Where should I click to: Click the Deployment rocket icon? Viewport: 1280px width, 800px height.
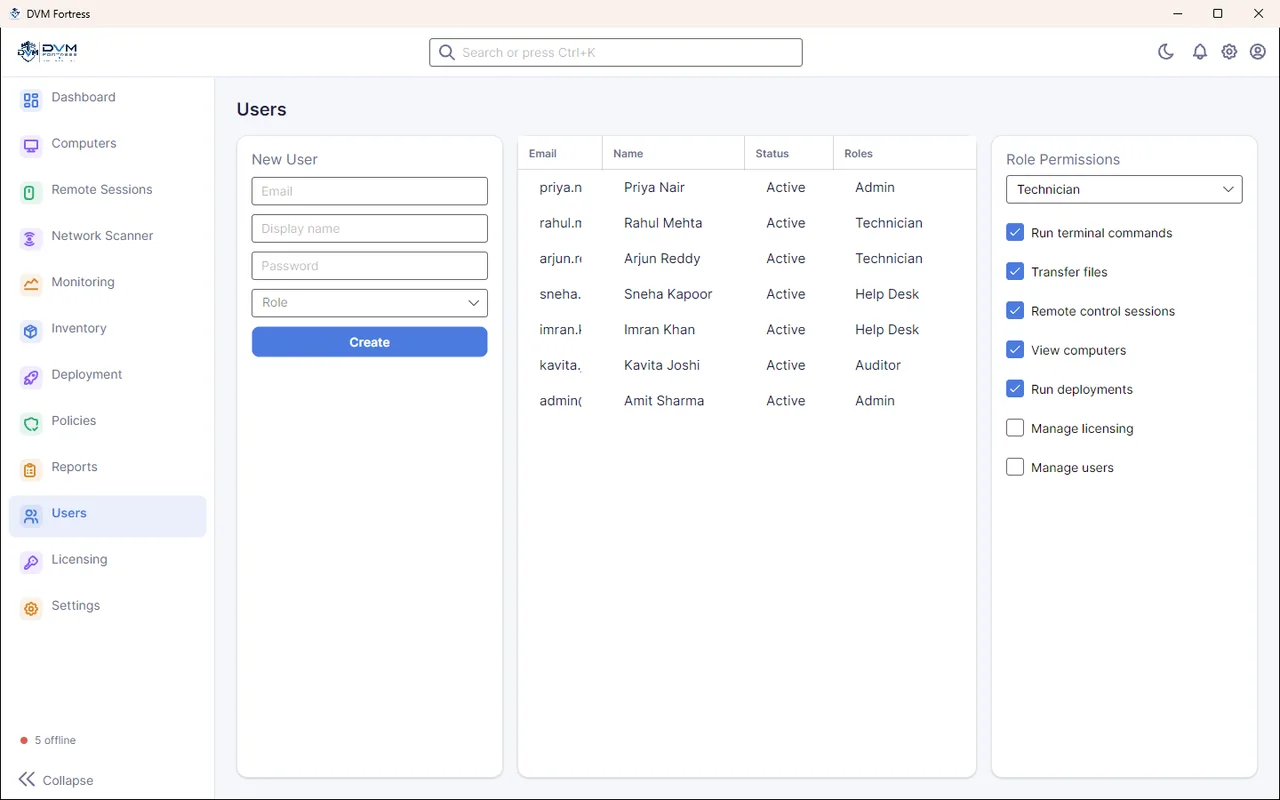pyautogui.click(x=31, y=377)
